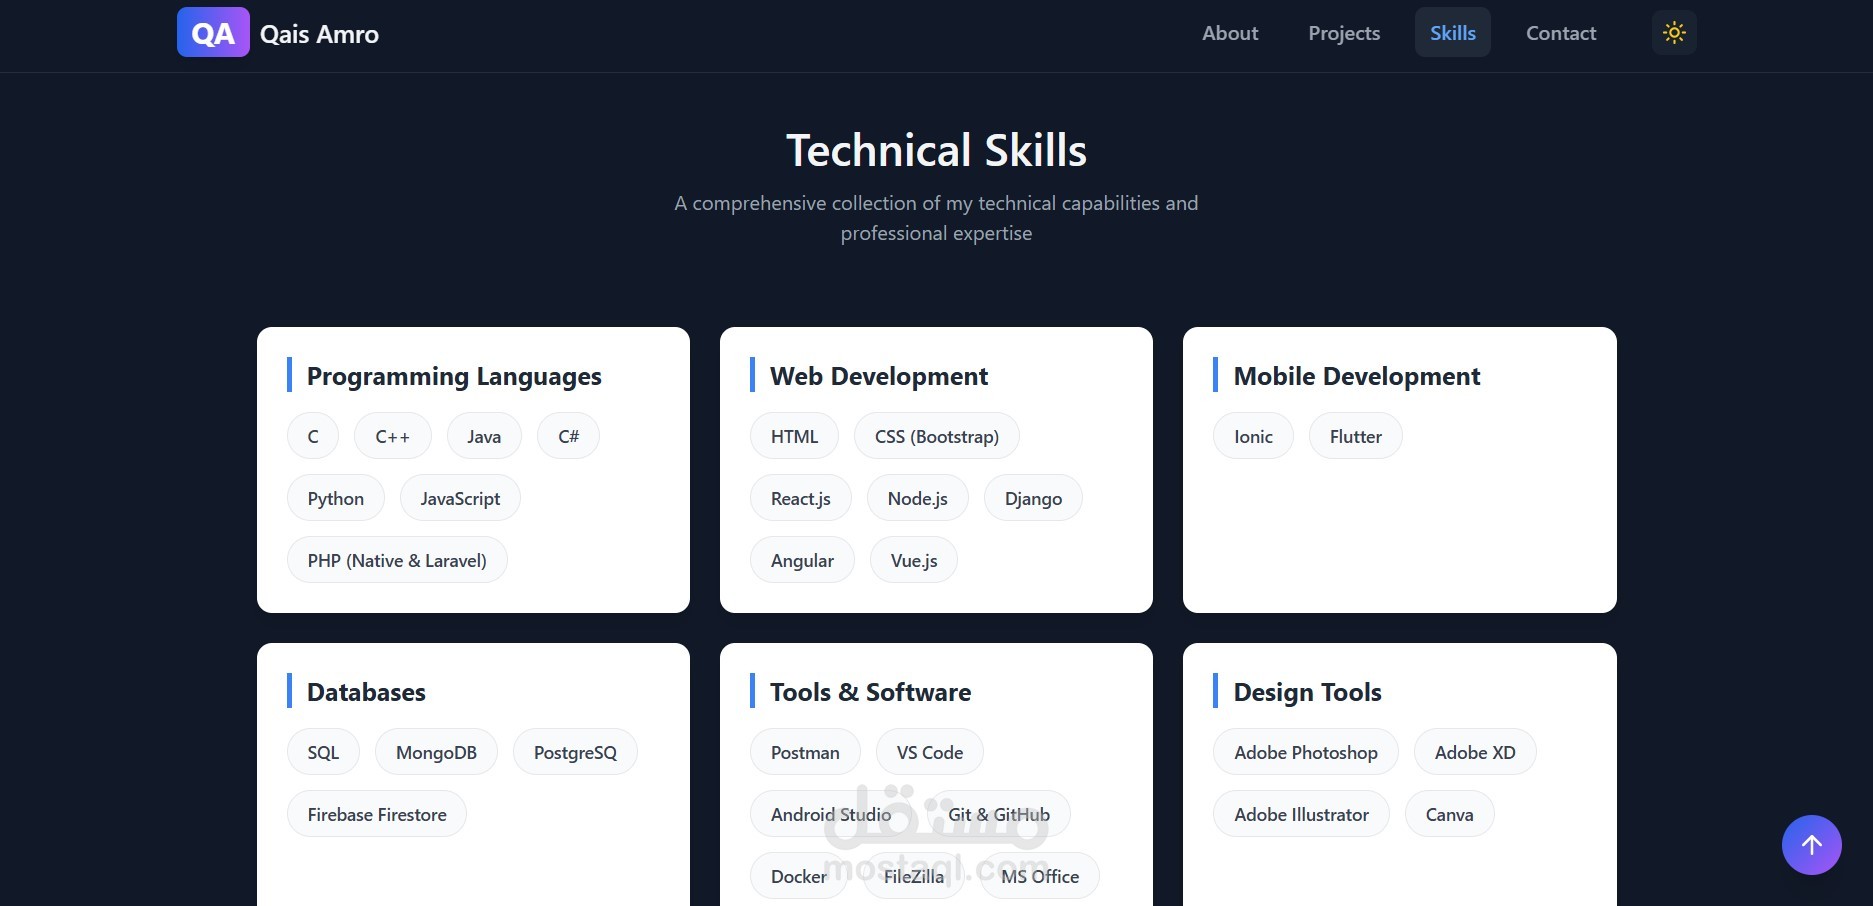Click the Design Tools card heading
1873x906 pixels.
click(1307, 692)
